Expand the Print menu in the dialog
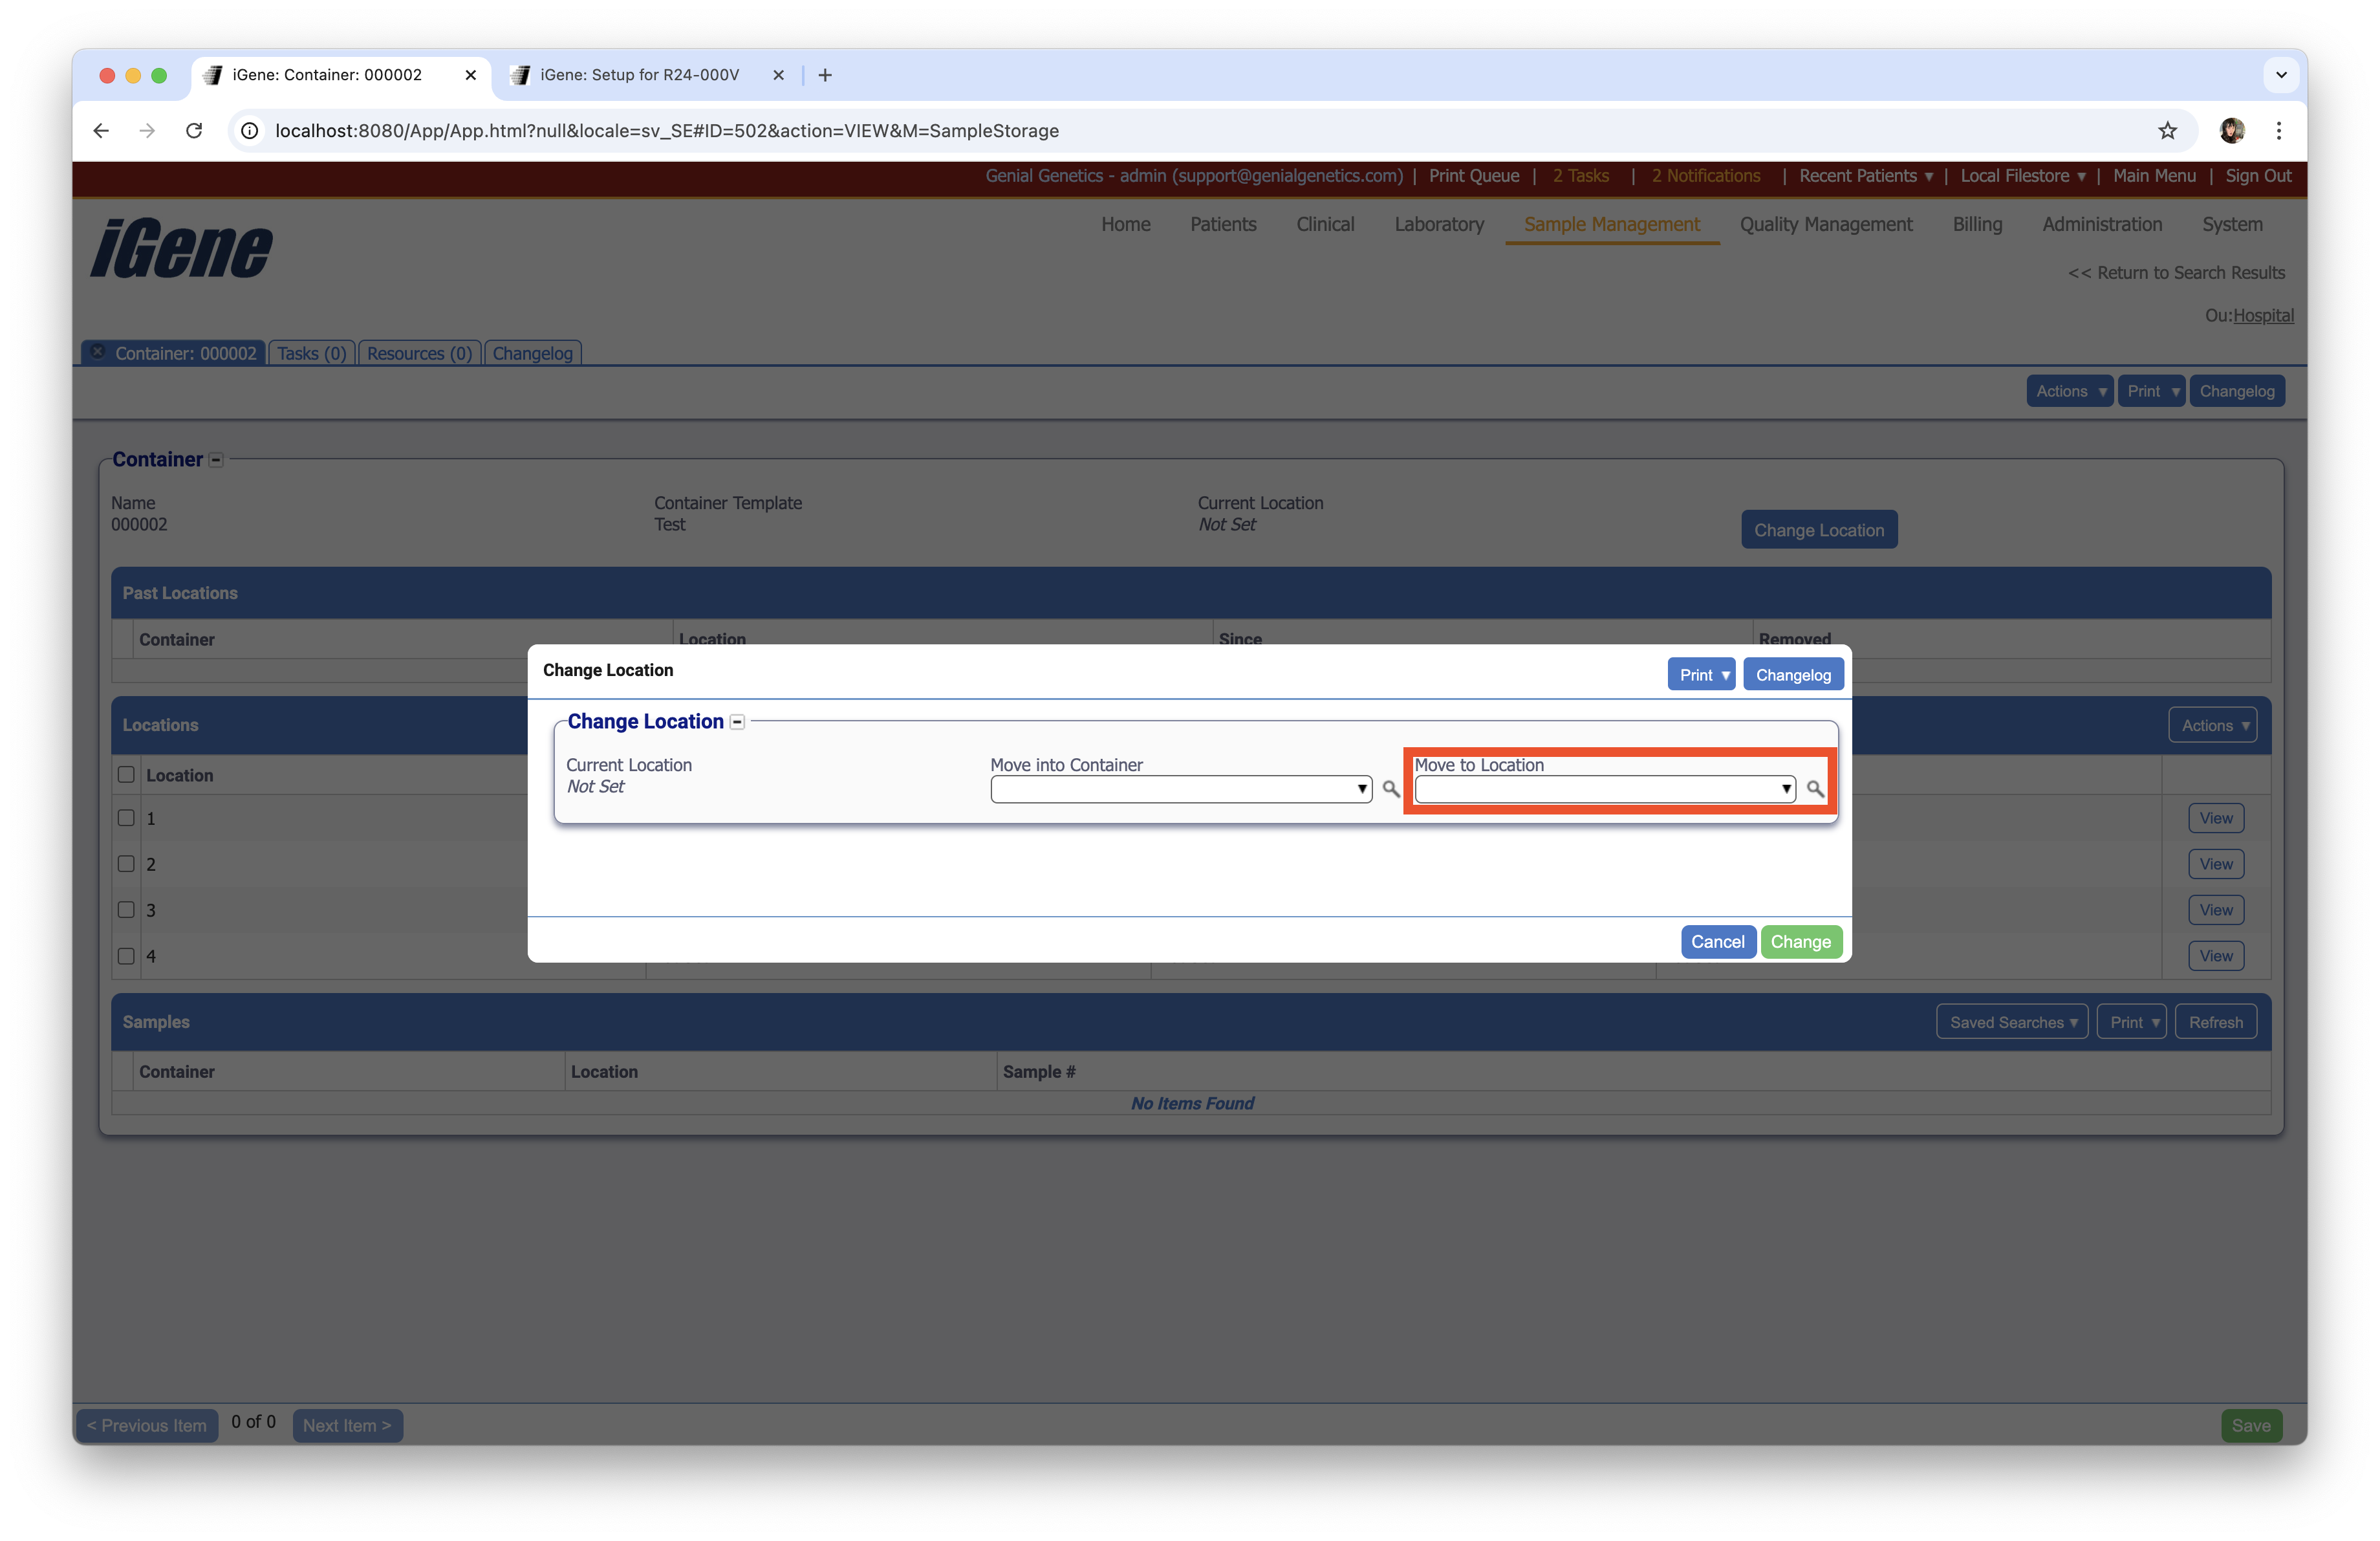This screenshot has height=1541, width=2380. pos(1701,675)
